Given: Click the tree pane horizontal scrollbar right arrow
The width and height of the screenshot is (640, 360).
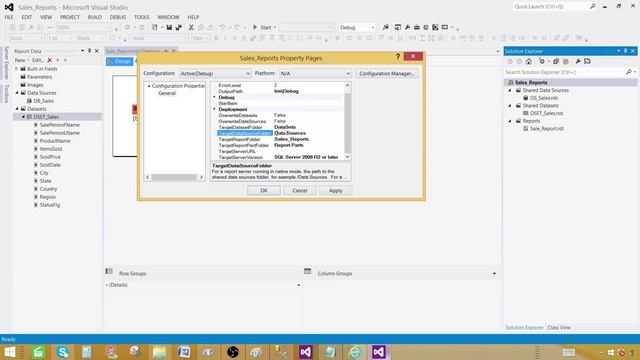Looking at the screenshot, I should click(x=201, y=177).
